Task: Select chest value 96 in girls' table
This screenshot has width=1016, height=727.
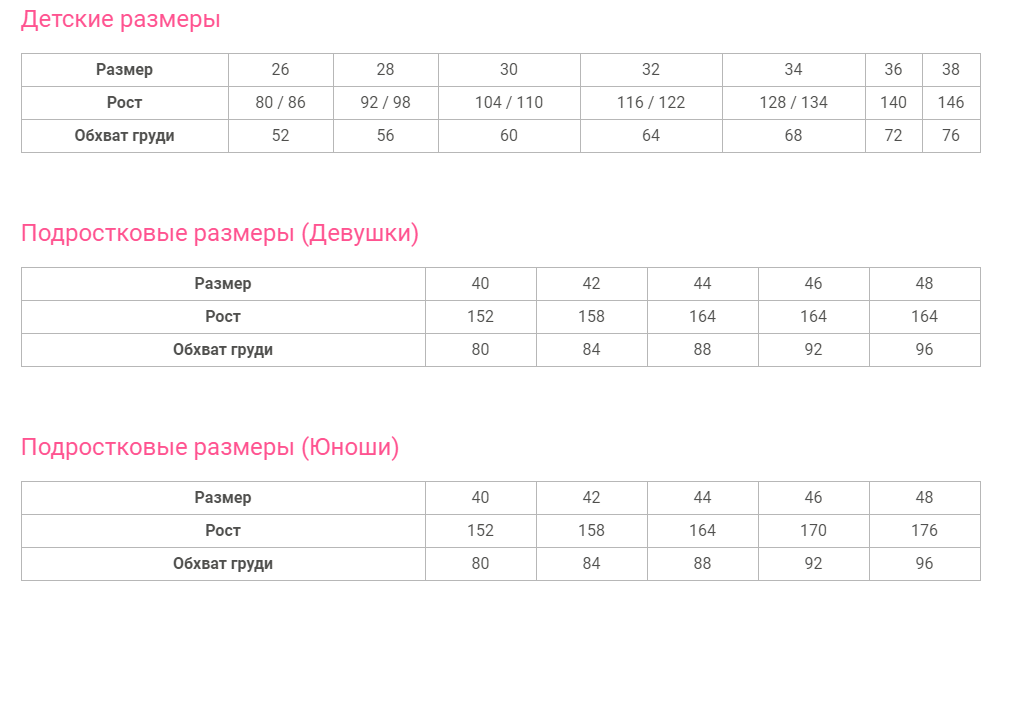Action: pyautogui.click(x=924, y=350)
